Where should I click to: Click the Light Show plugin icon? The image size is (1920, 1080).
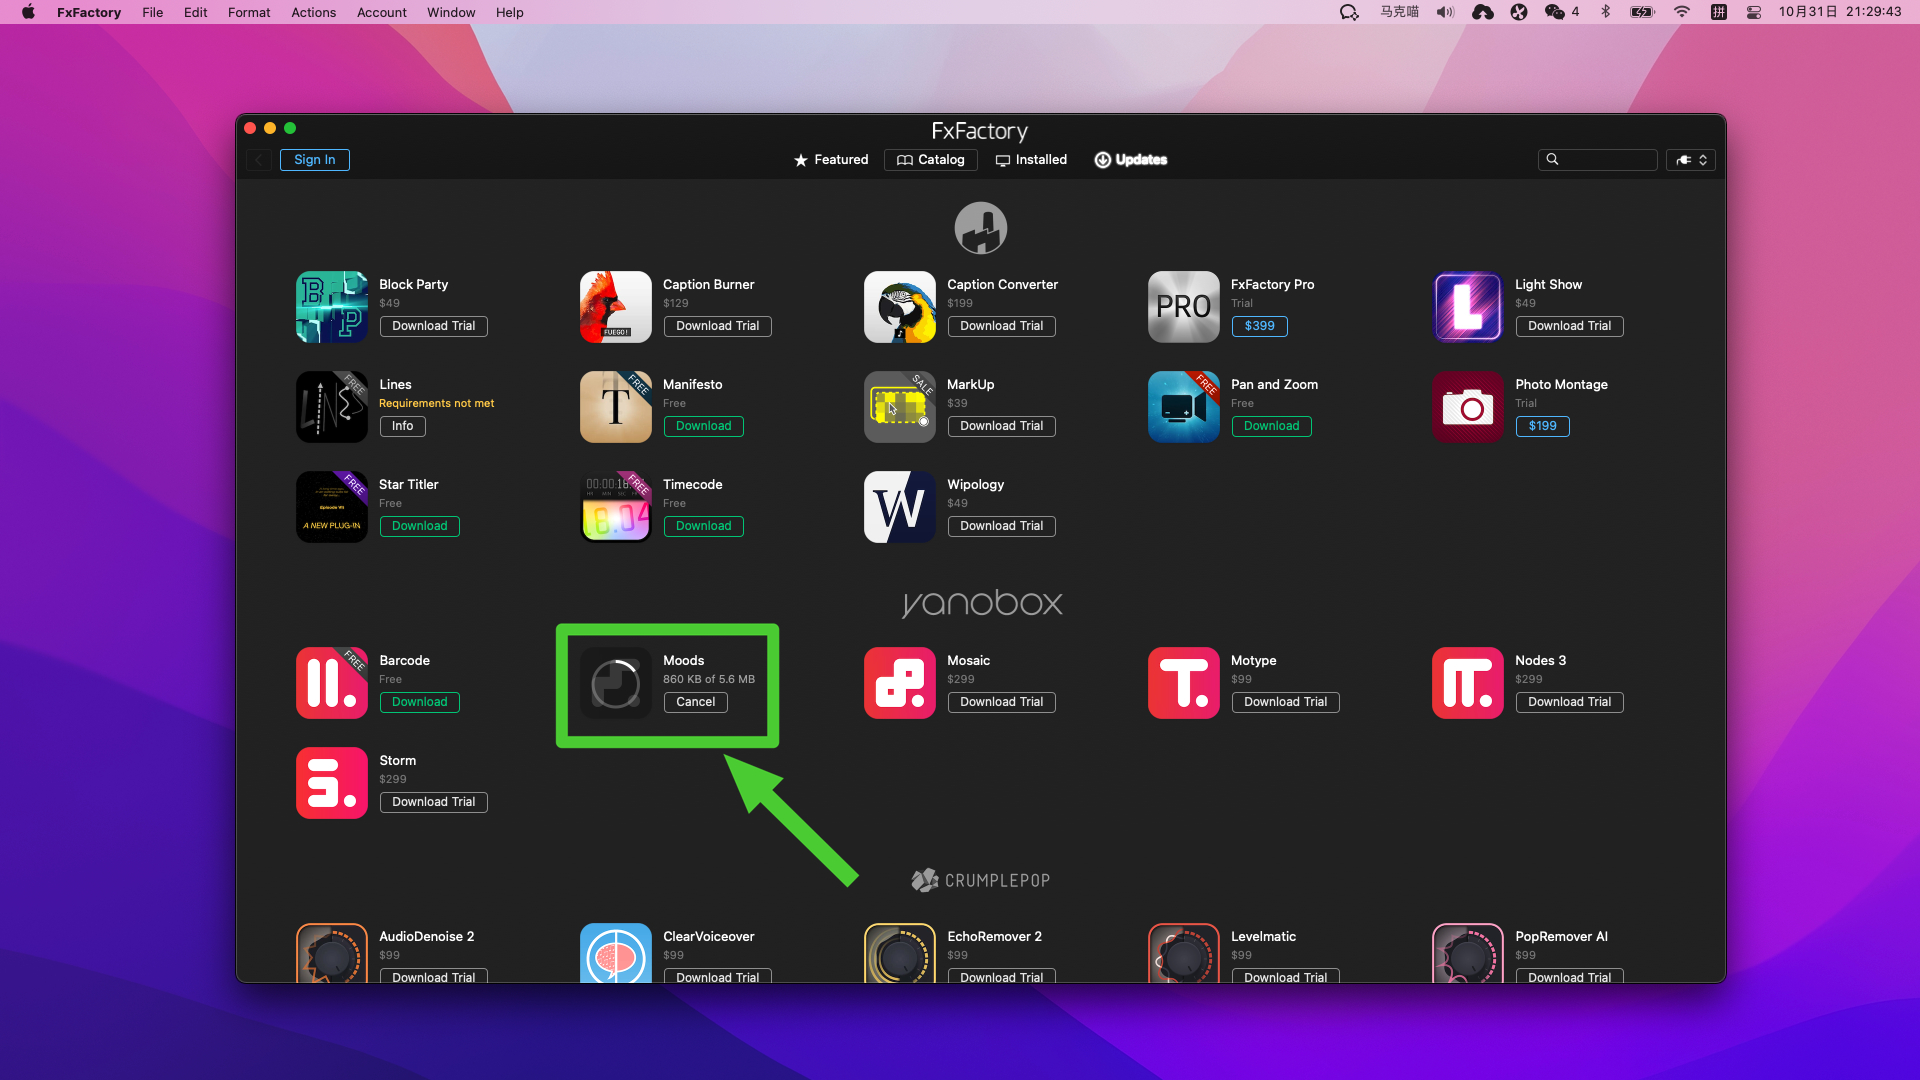click(x=1467, y=307)
